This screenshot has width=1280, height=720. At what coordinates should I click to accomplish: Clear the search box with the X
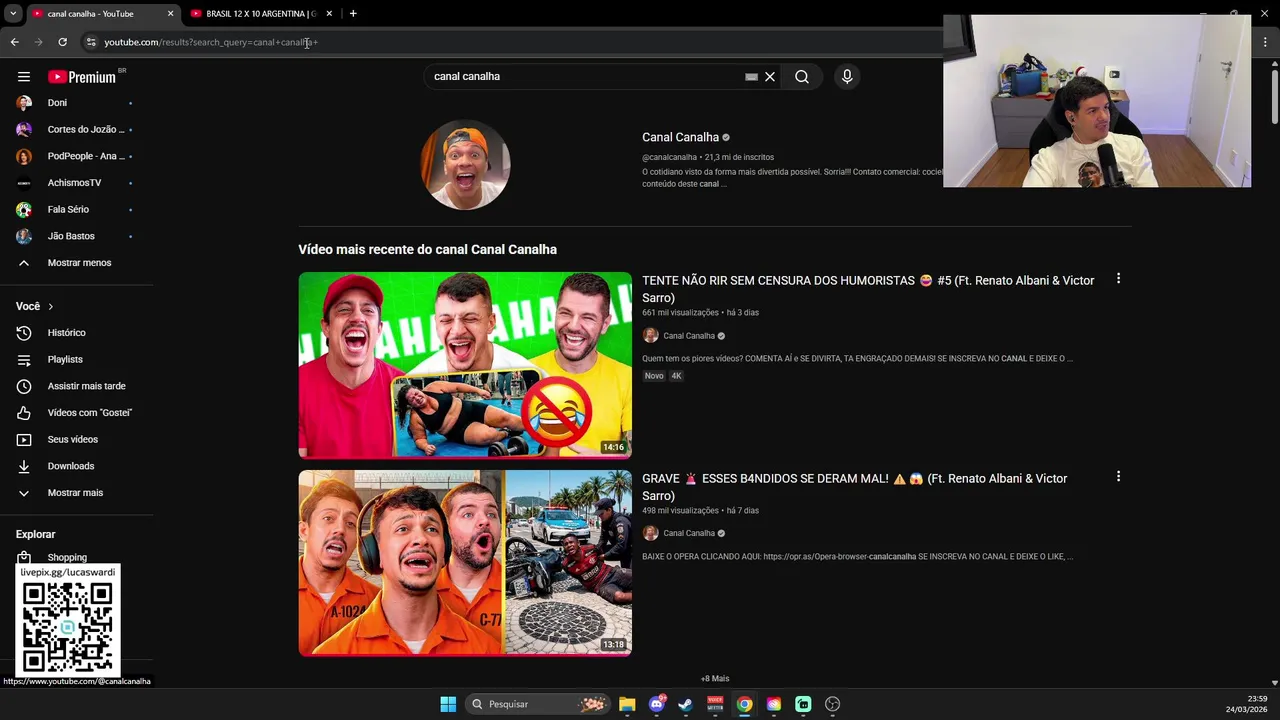point(770,76)
